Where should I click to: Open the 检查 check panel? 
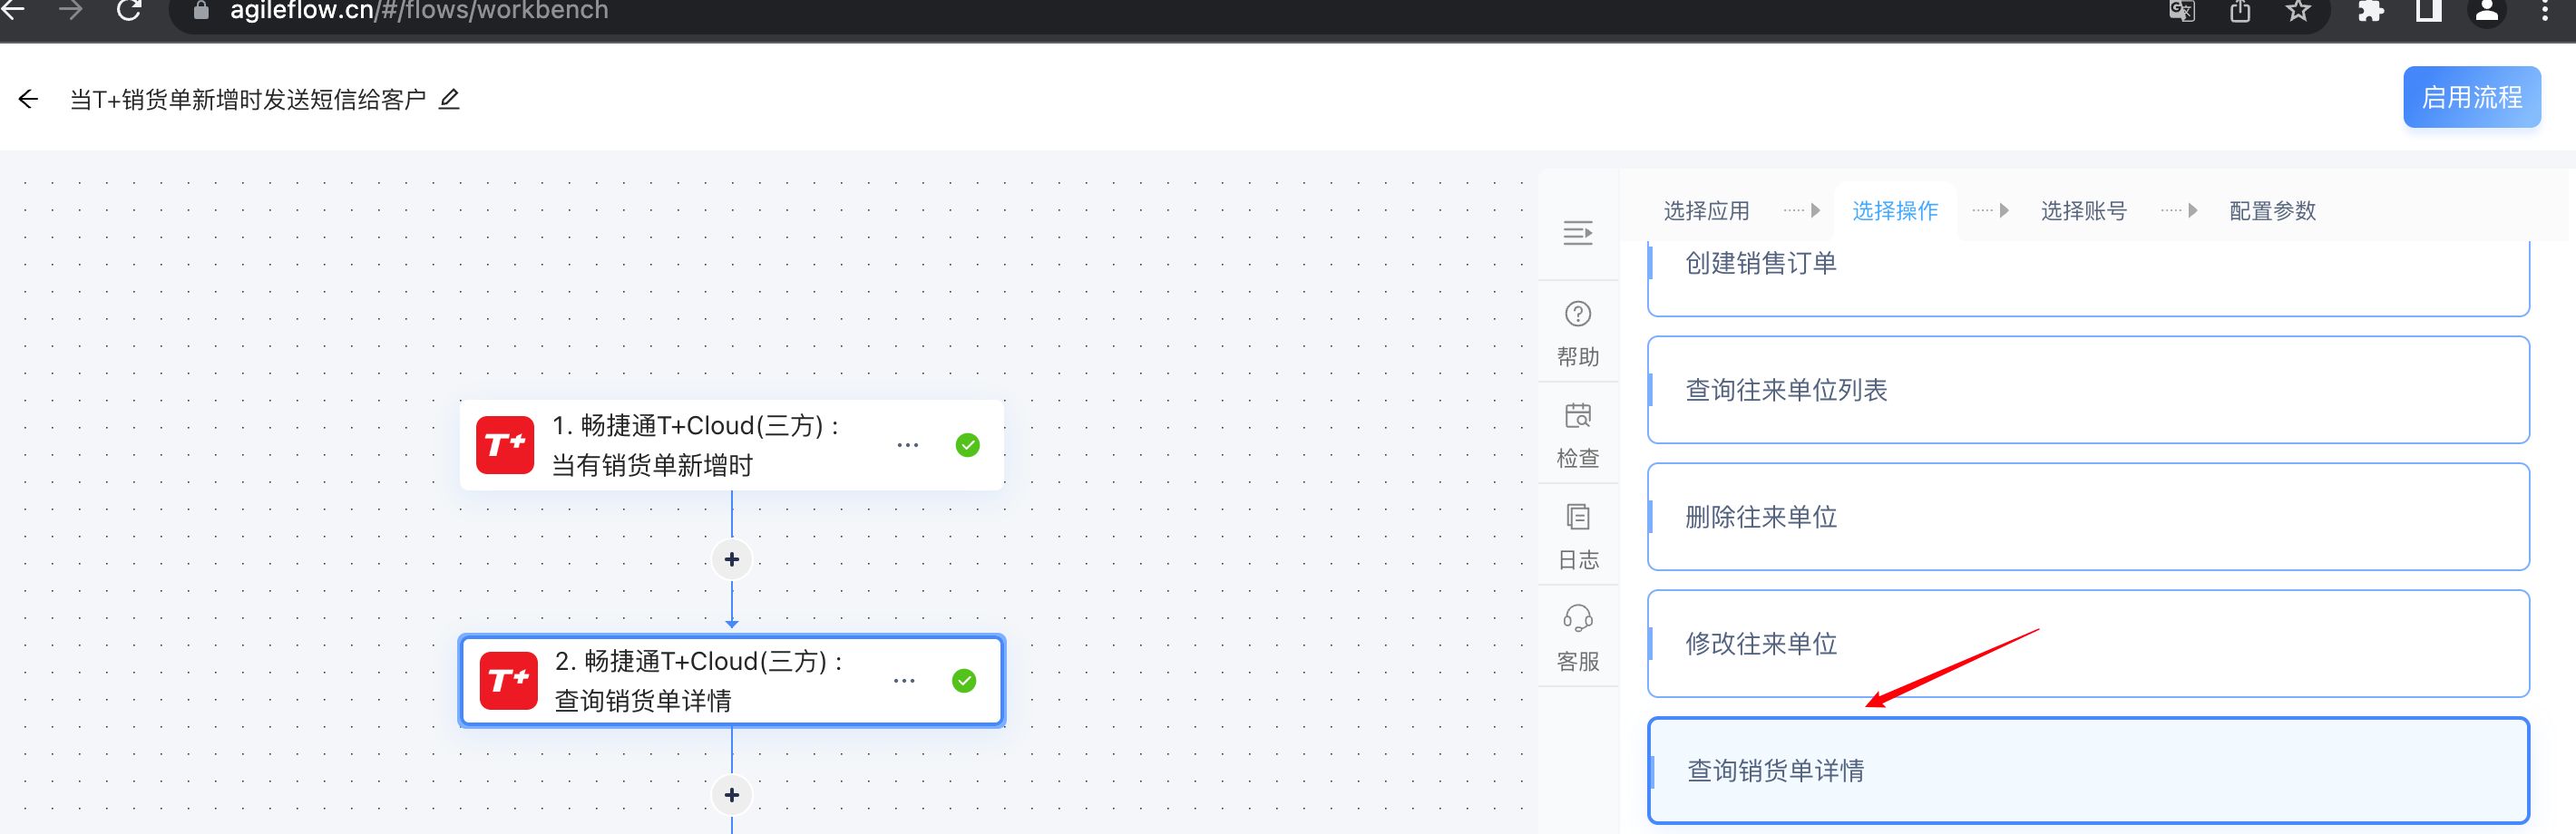coord(1578,434)
